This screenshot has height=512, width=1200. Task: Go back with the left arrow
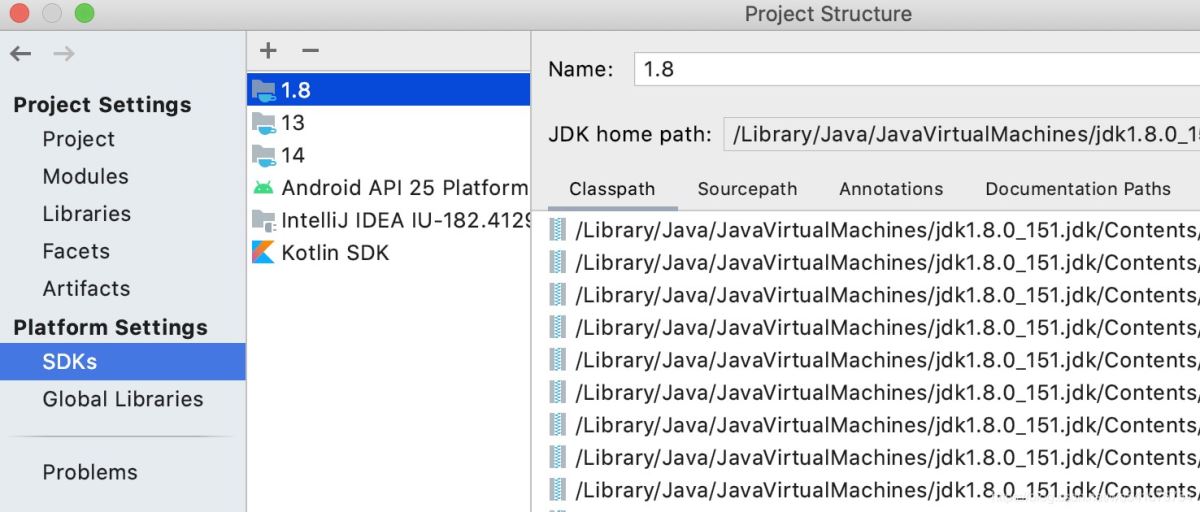(x=21, y=54)
